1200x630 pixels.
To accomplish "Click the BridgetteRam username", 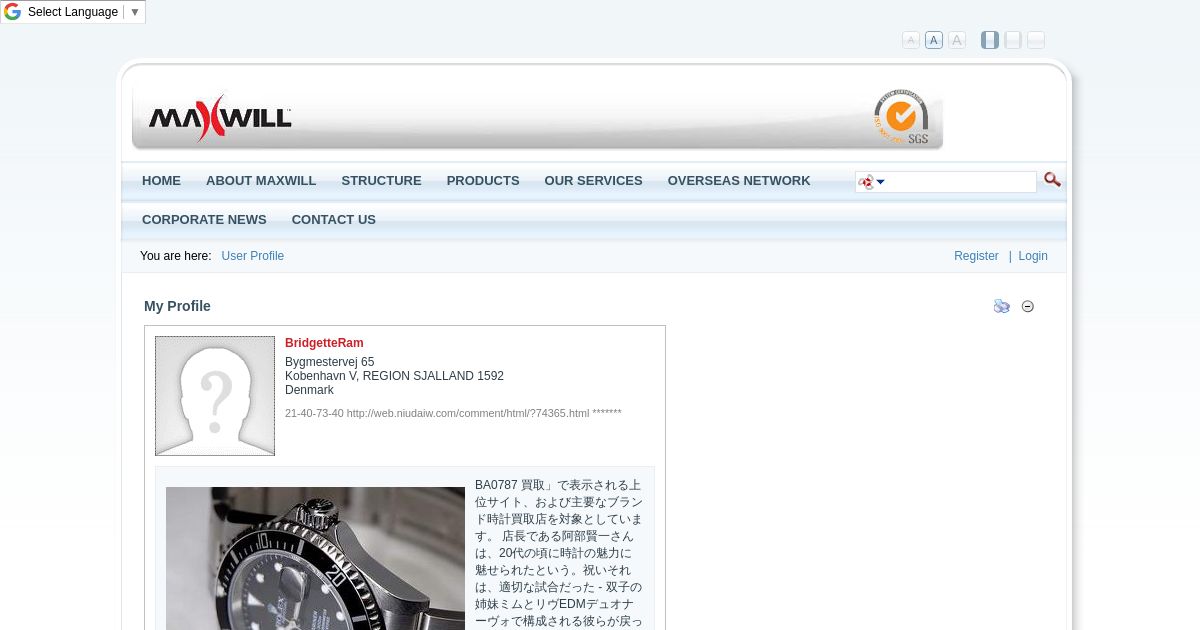I will [x=324, y=343].
